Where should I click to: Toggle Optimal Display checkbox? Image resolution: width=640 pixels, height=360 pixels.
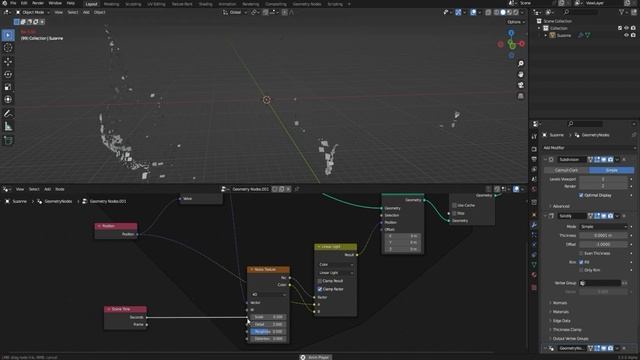pyautogui.click(x=581, y=196)
